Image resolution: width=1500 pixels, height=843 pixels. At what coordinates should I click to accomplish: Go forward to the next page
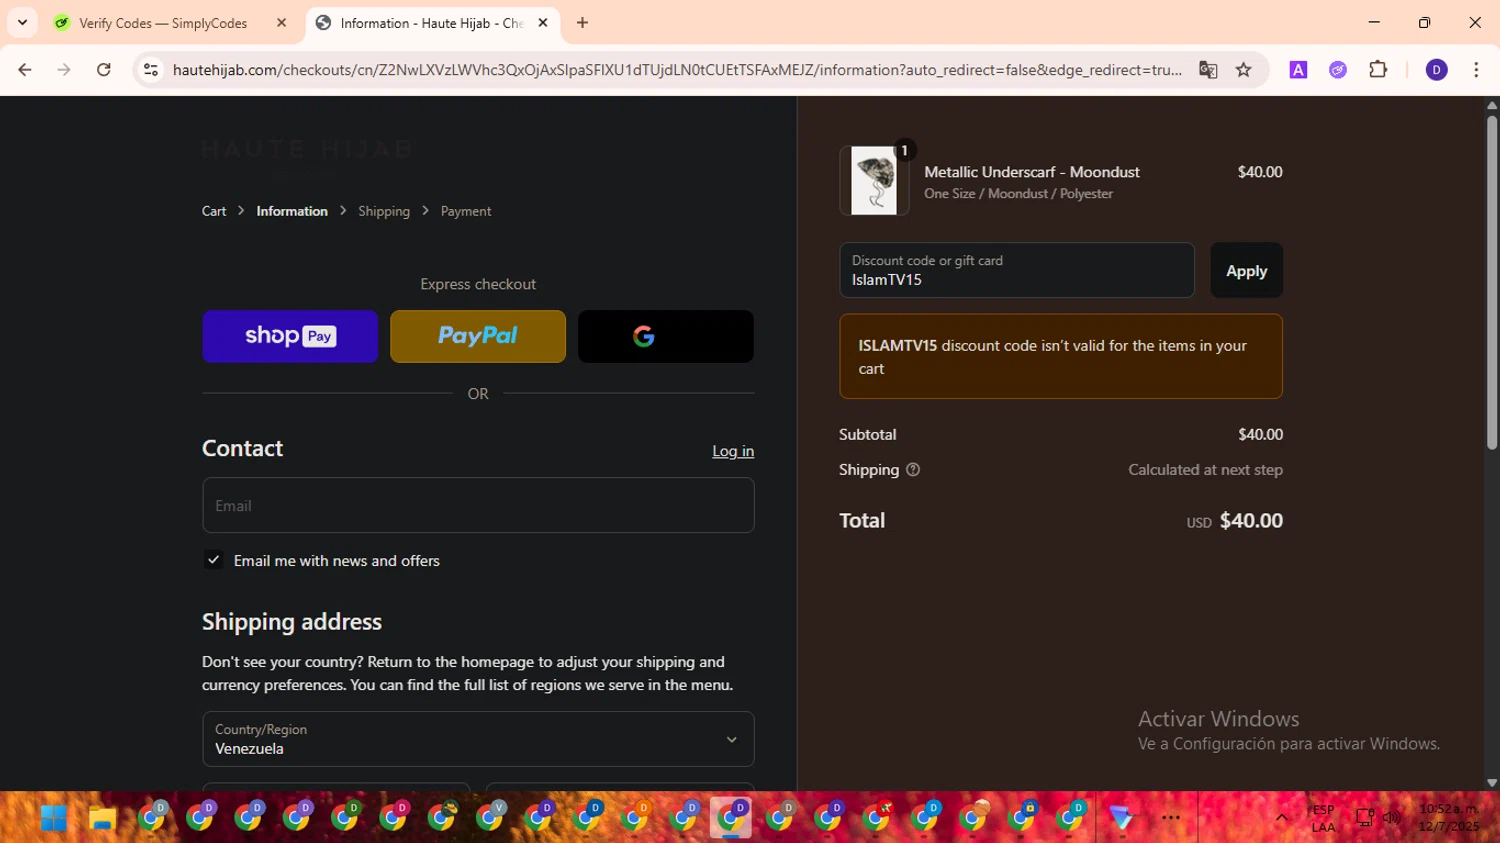64,70
